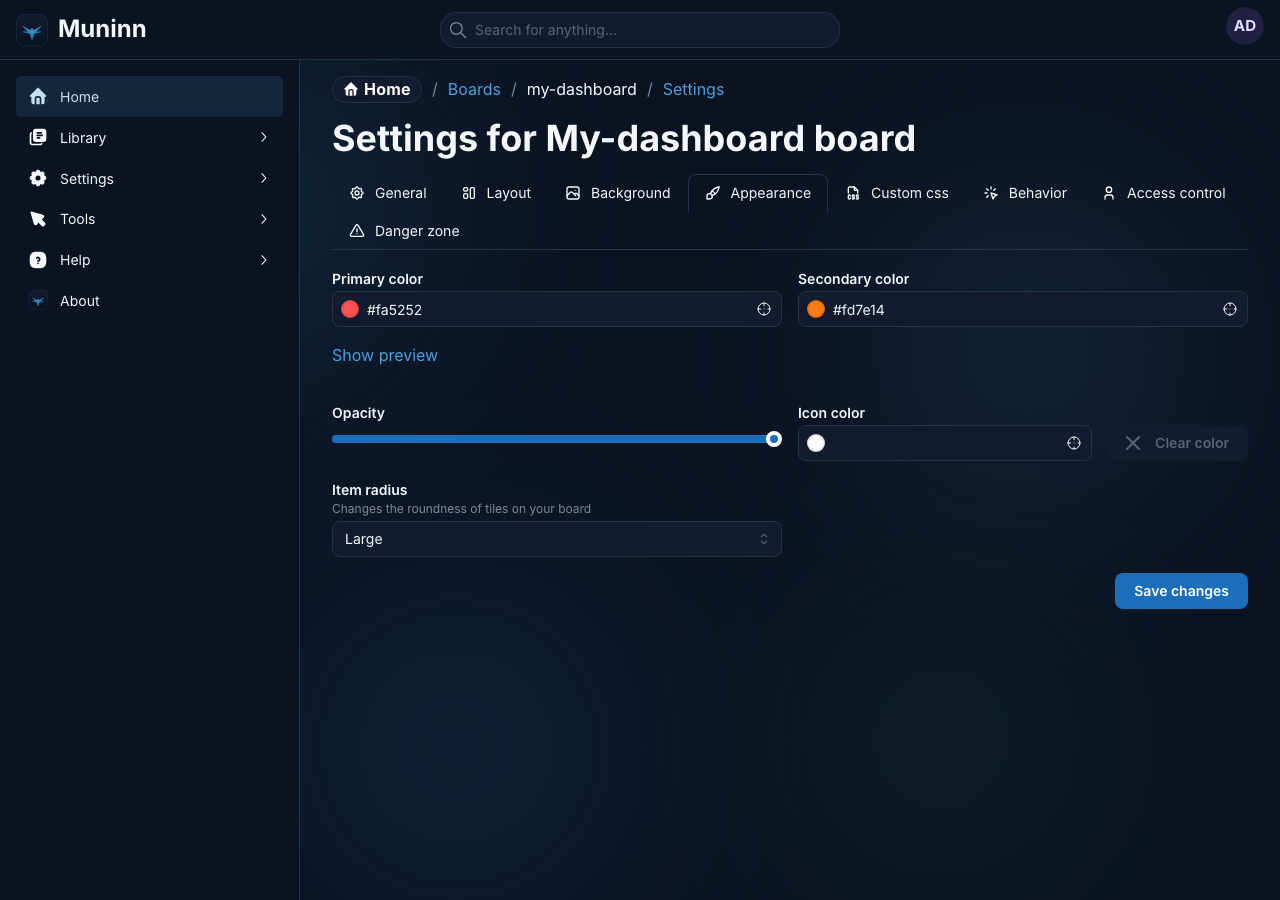Click the primary color eyedropper picker icon
The image size is (1280, 900).
point(764,309)
